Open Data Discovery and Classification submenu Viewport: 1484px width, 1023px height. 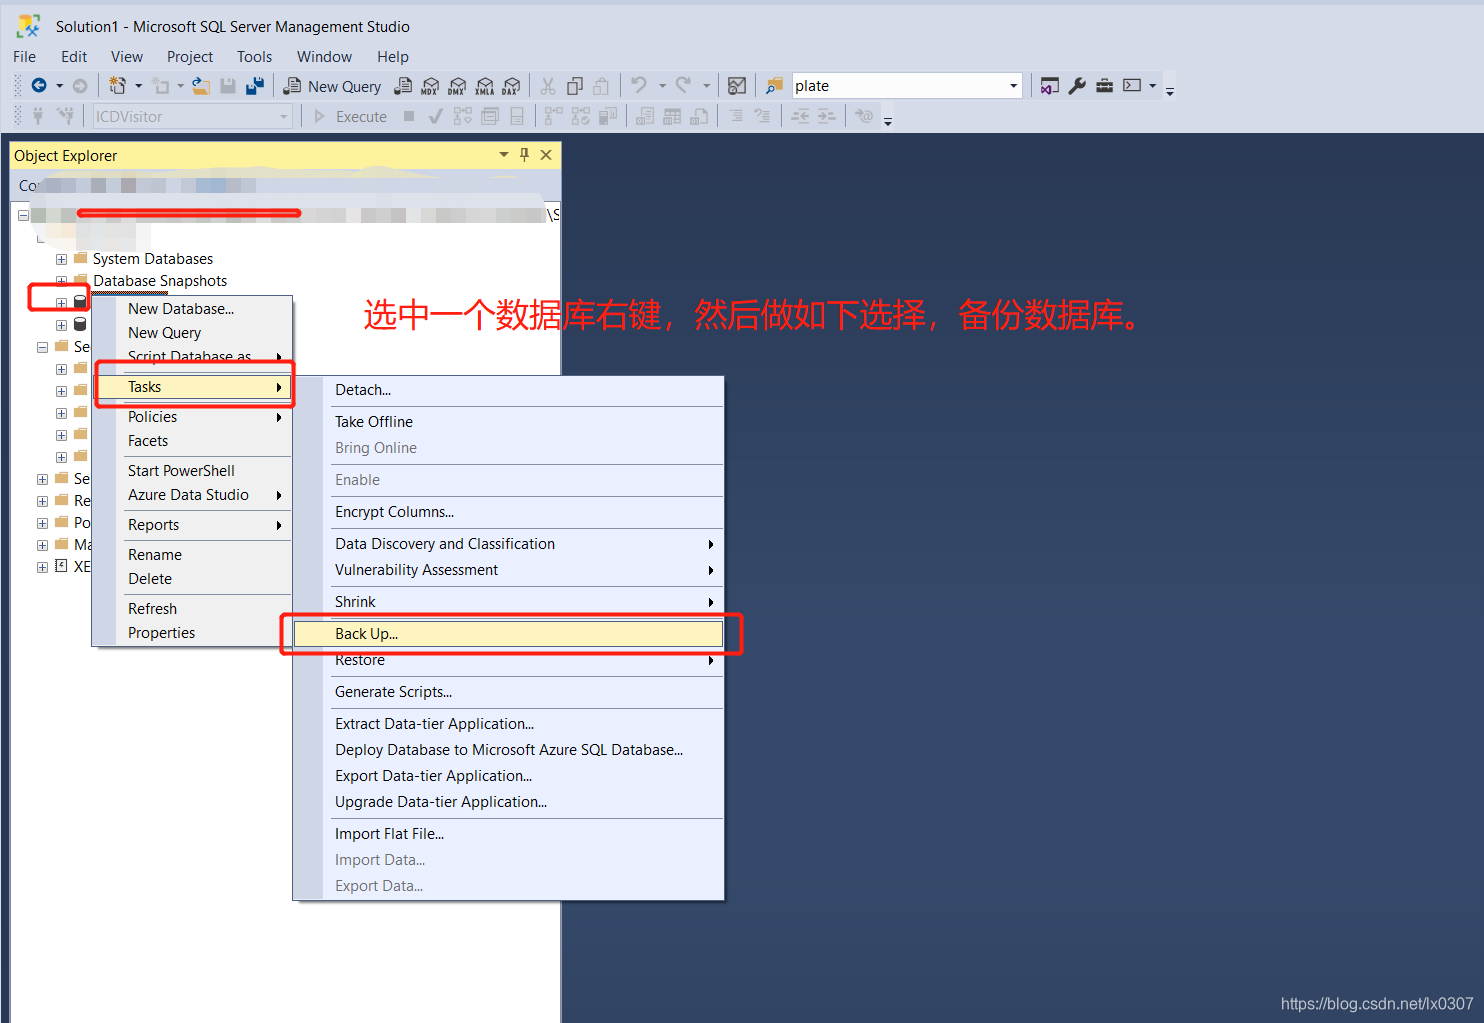coord(508,544)
